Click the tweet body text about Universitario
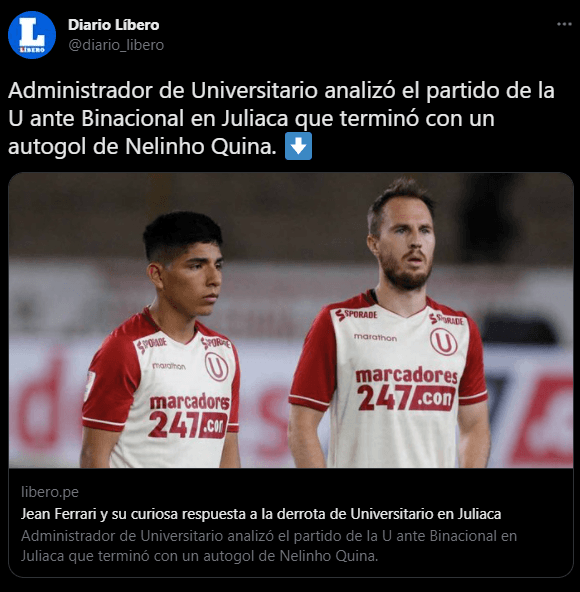This screenshot has width=580, height=592. pyautogui.click(x=281, y=118)
